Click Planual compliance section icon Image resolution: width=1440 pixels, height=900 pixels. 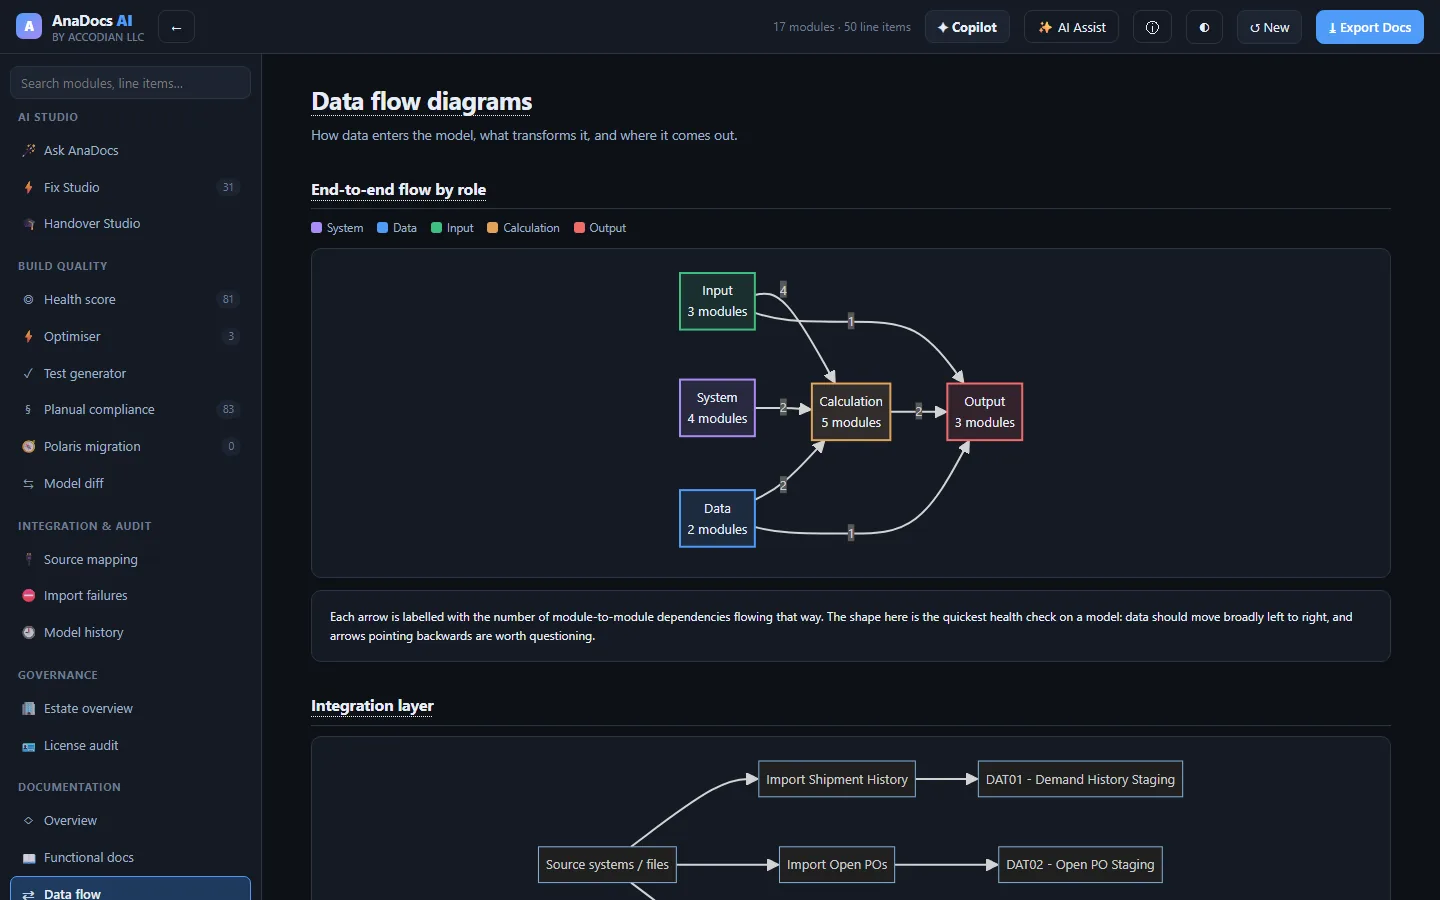[x=29, y=410]
